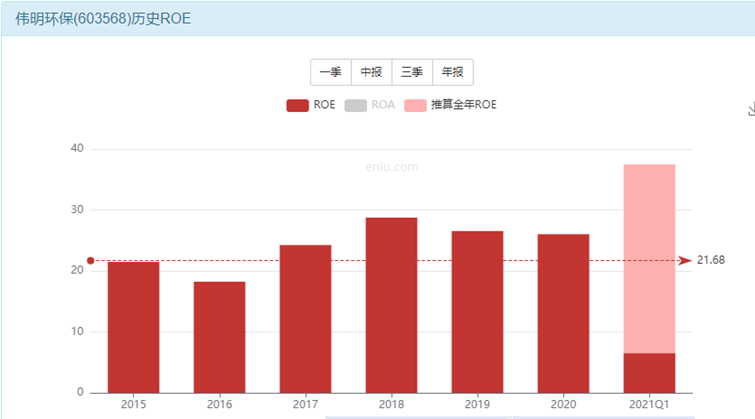
Task: Click the 2017 ROE bar
Action: click(x=305, y=319)
